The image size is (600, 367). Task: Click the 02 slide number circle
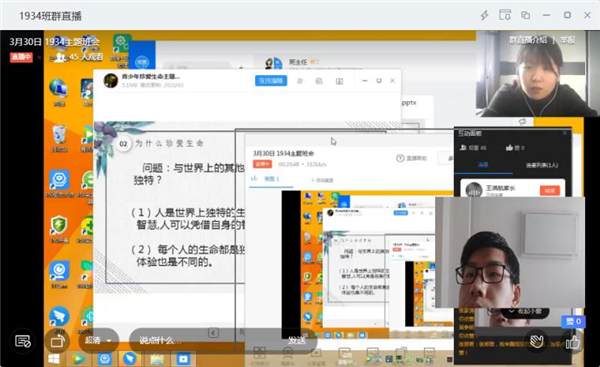[123, 144]
